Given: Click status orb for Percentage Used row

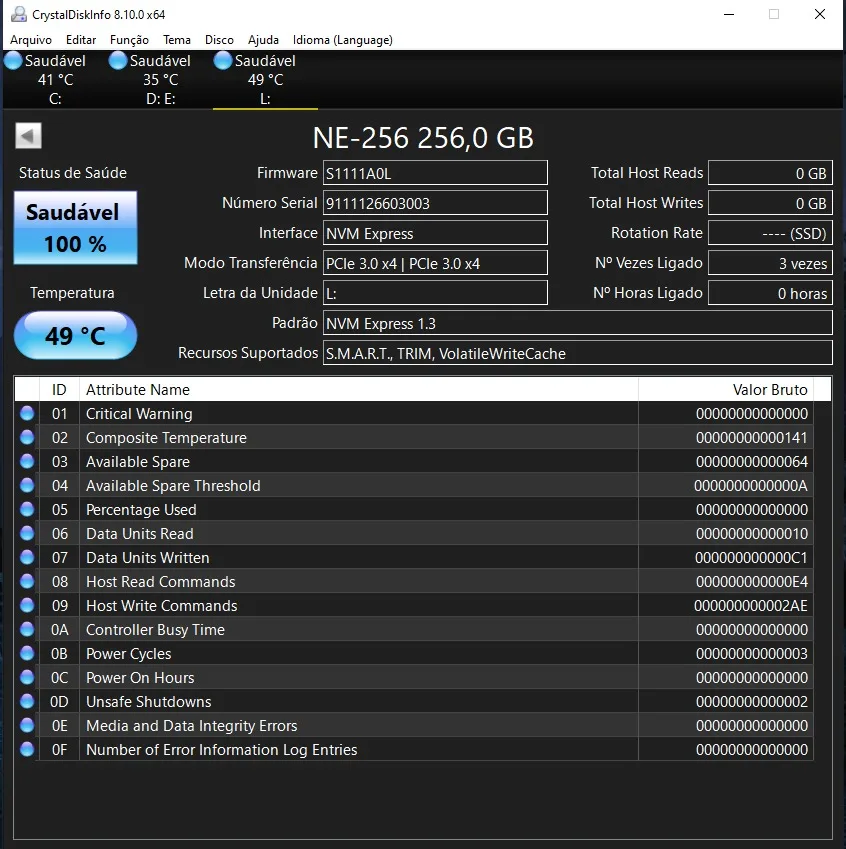Looking at the screenshot, I should [27, 510].
